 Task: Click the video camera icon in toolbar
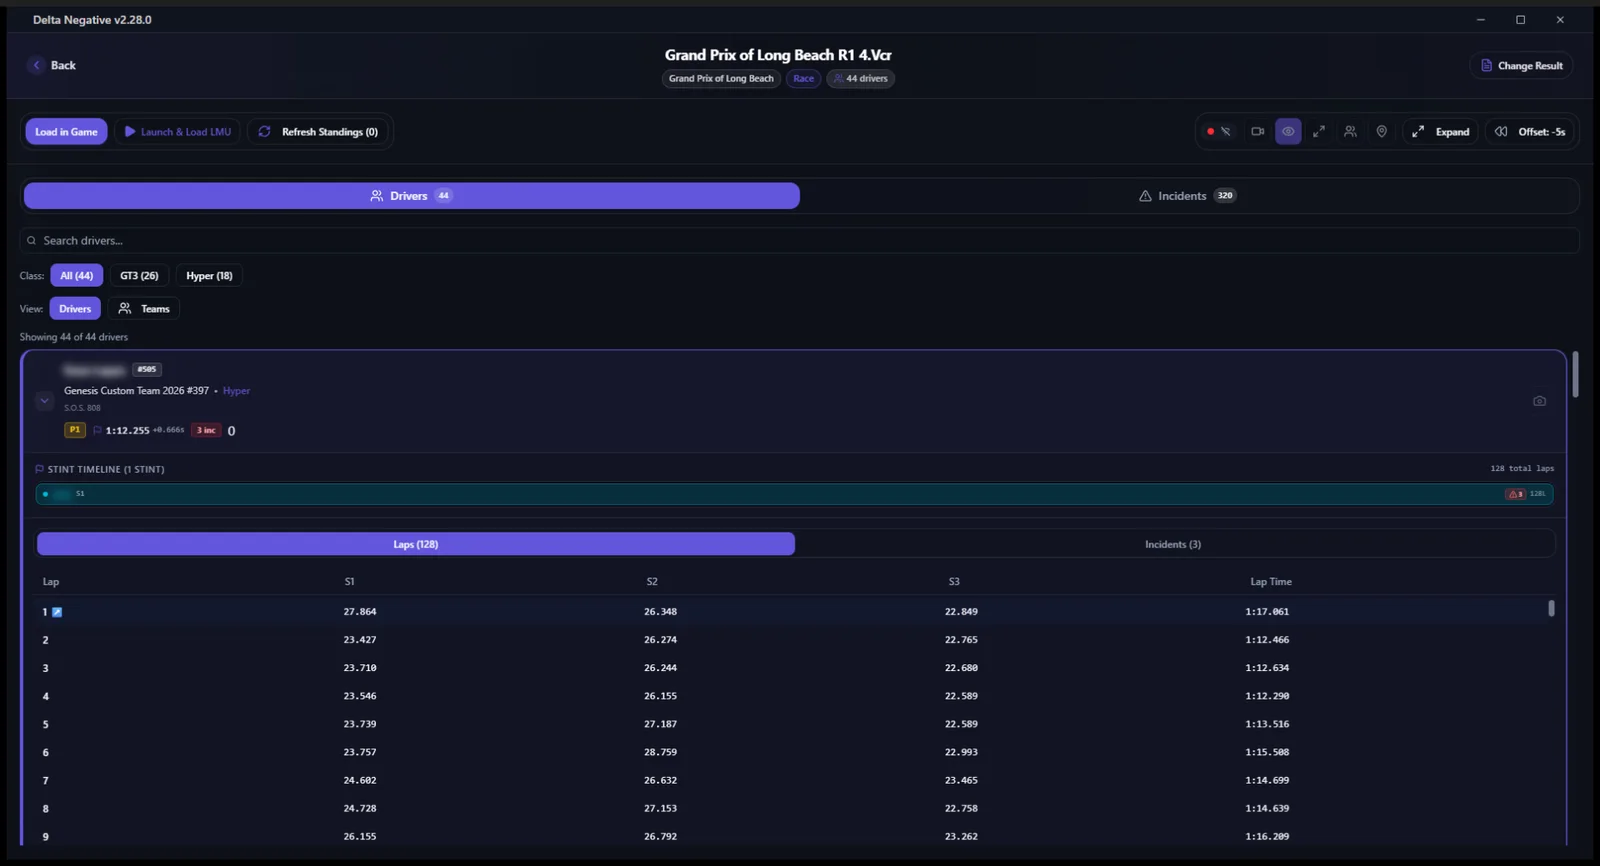pos(1258,132)
